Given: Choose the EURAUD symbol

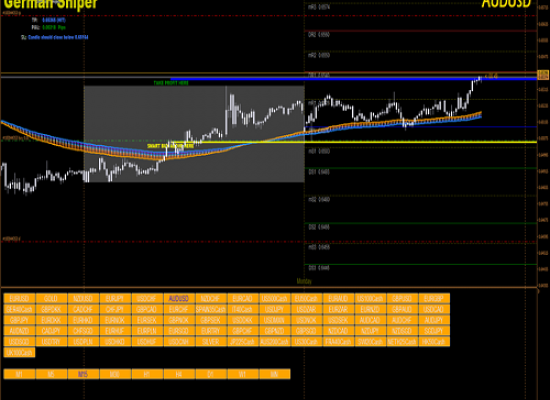Looking at the screenshot, I should pyautogui.click(x=338, y=299).
